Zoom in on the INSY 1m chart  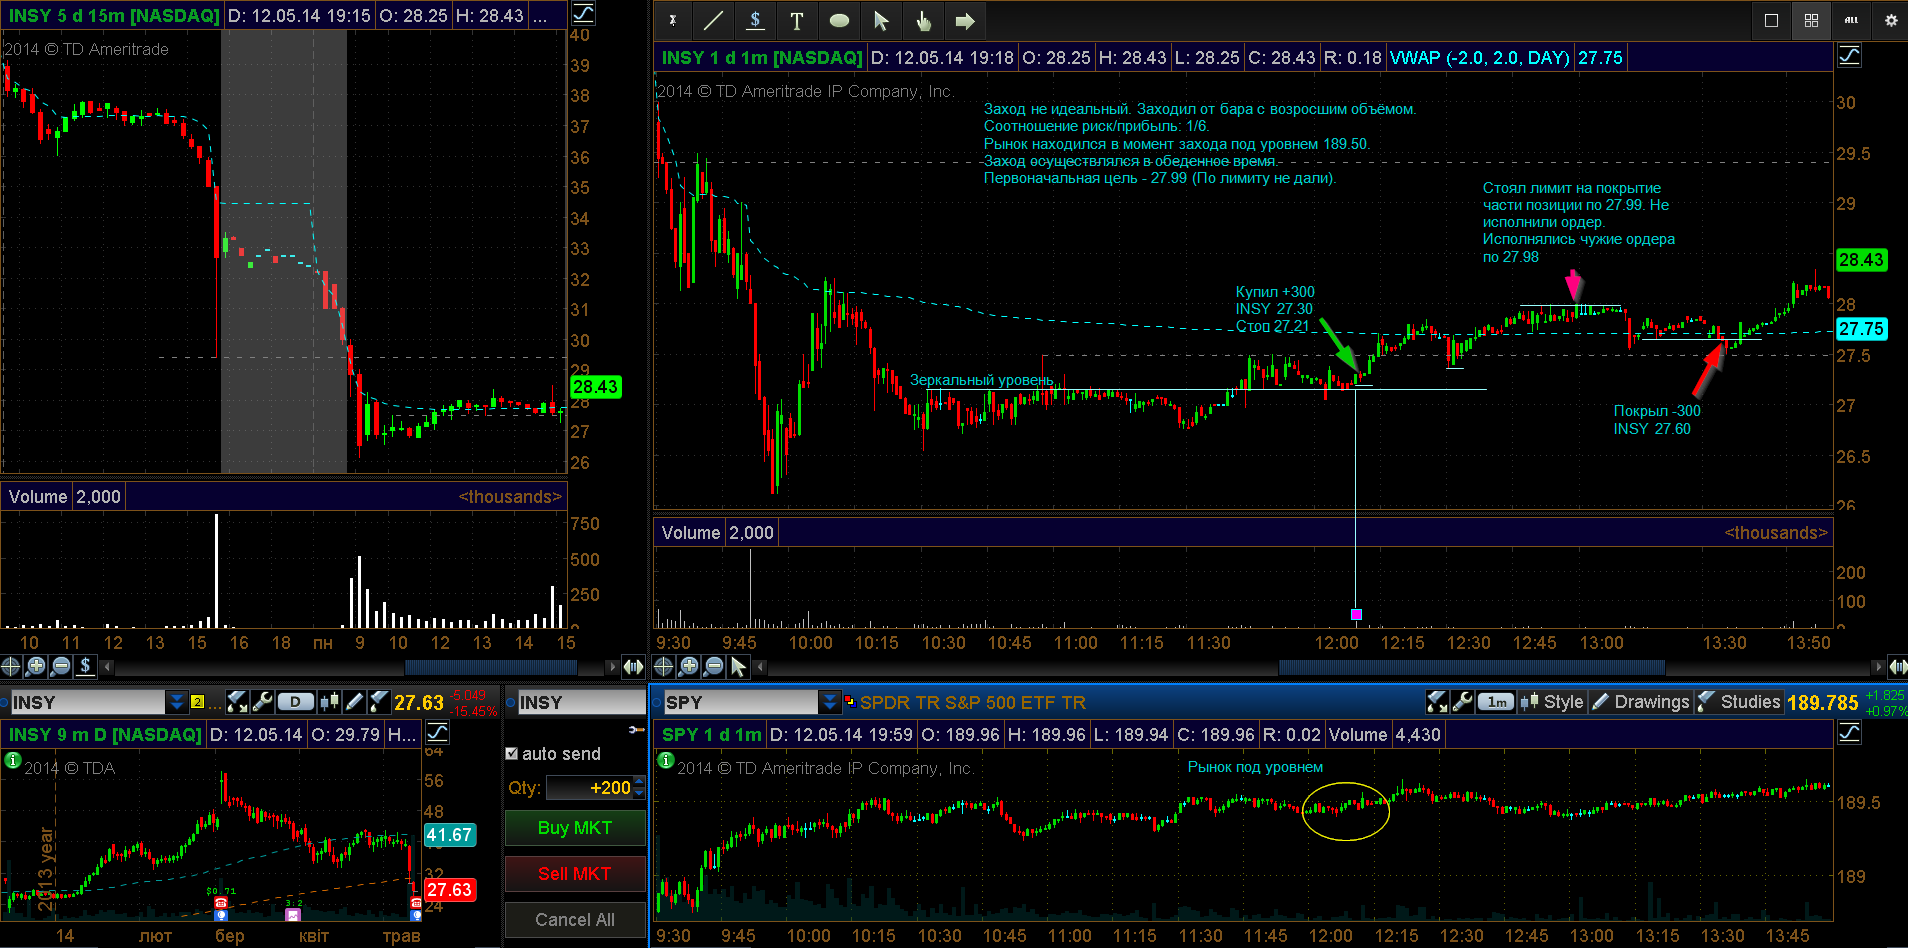point(689,666)
